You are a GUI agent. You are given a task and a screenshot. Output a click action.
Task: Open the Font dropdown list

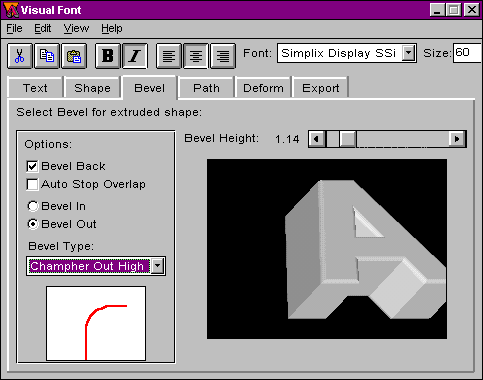click(x=408, y=53)
